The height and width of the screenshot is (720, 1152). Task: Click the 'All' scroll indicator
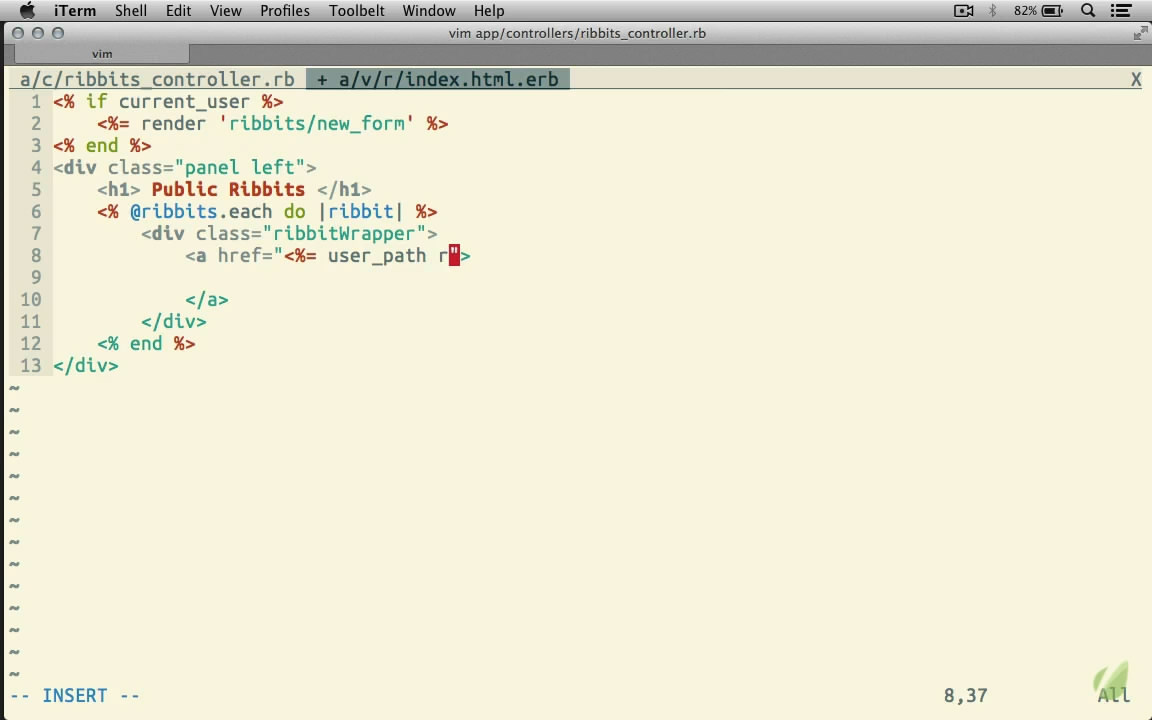click(1113, 695)
